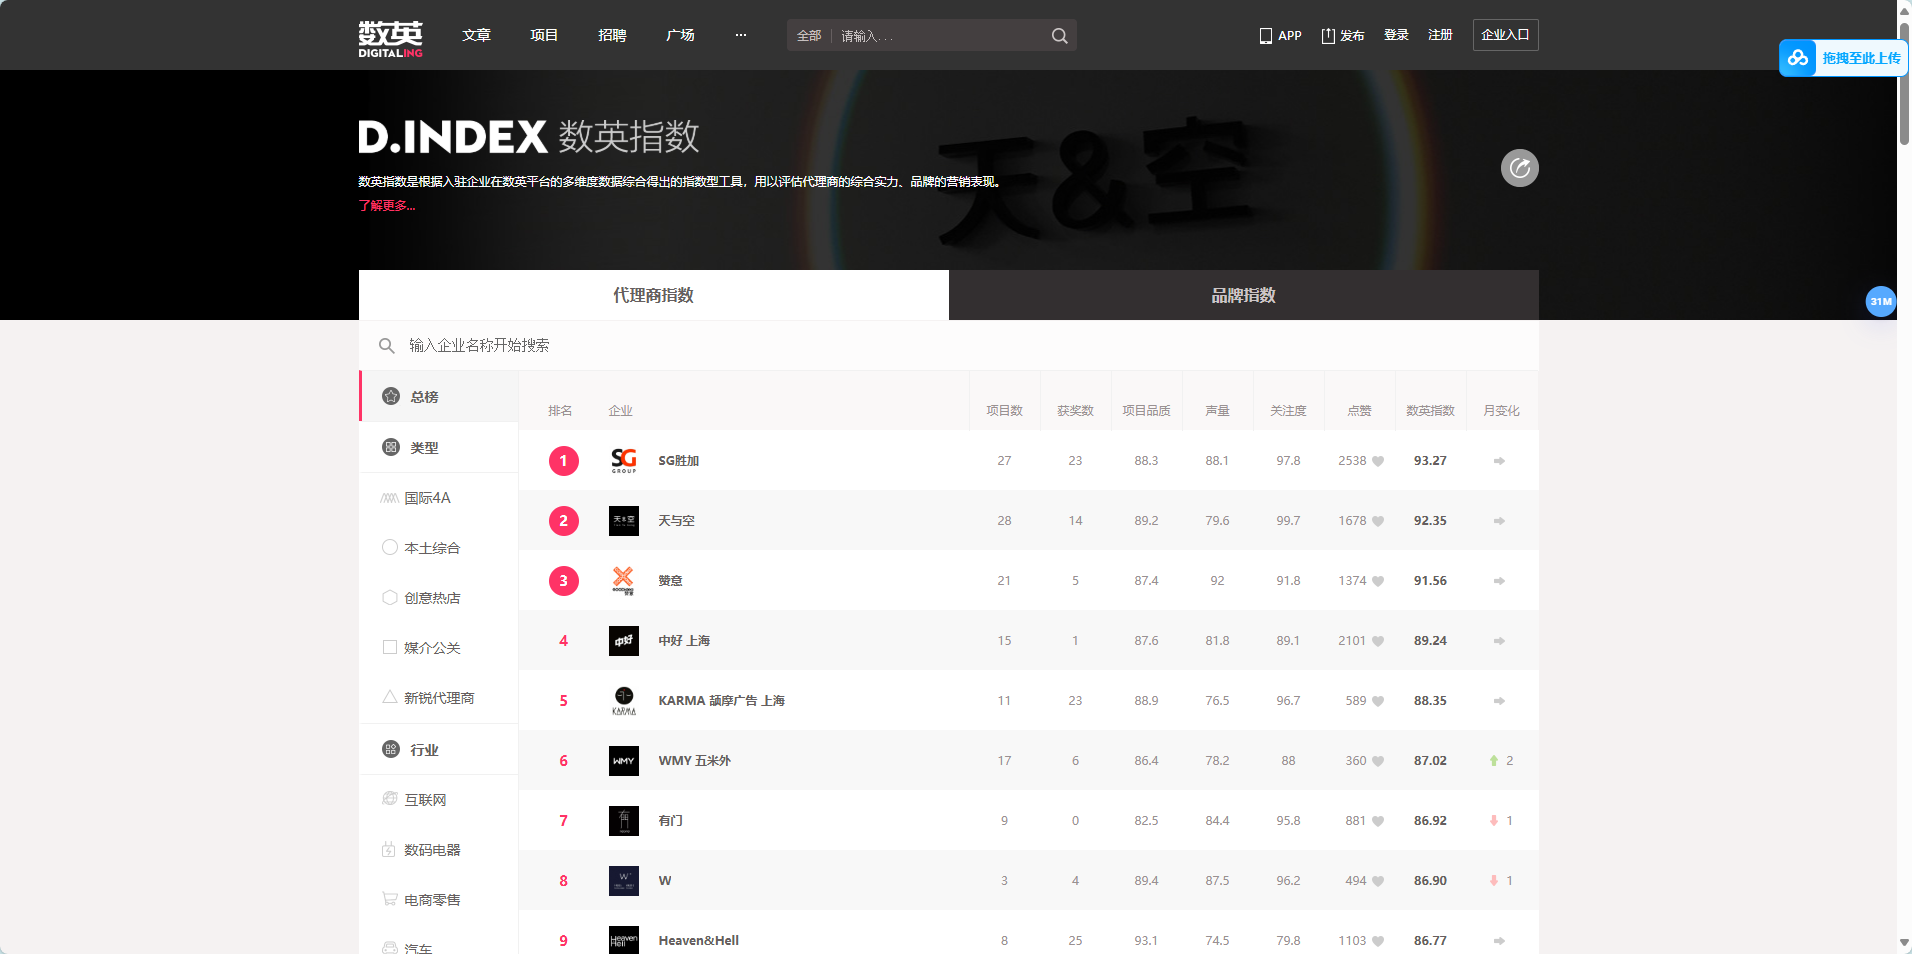Select the 创意热店 filter

(421, 598)
